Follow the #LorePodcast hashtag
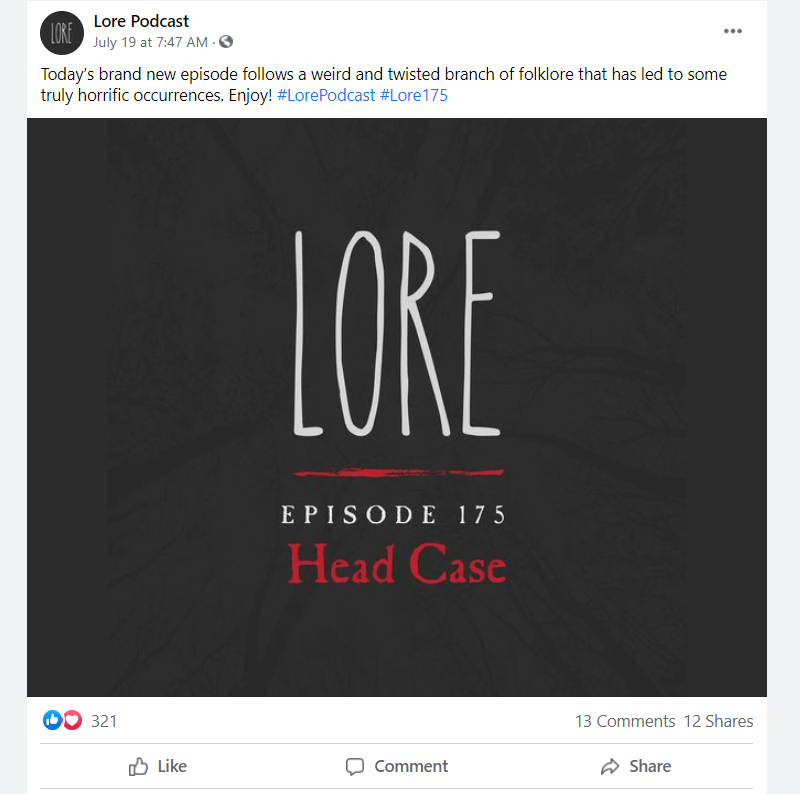This screenshot has height=794, width=800. (x=326, y=95)
